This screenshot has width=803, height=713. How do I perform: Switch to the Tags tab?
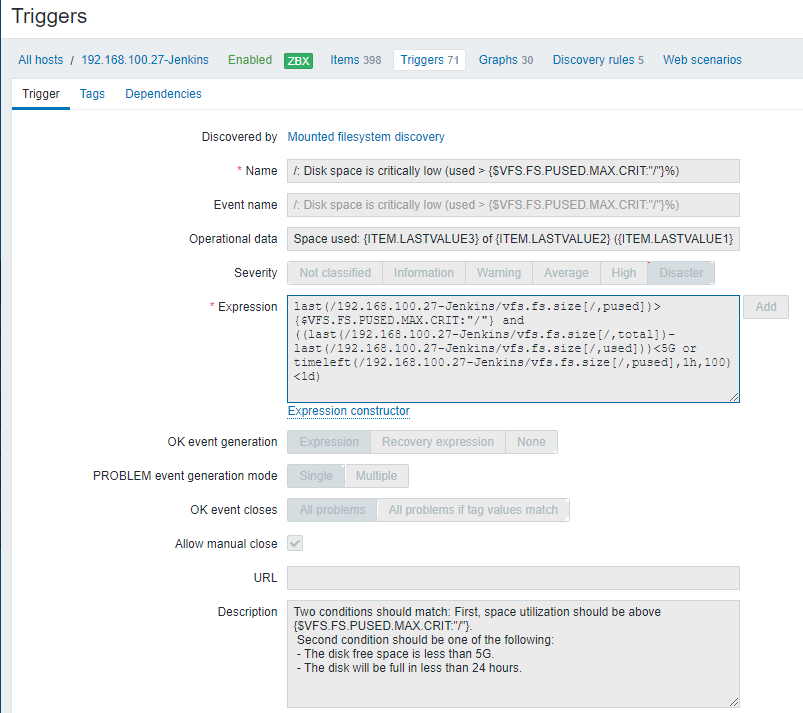[92, 94]
